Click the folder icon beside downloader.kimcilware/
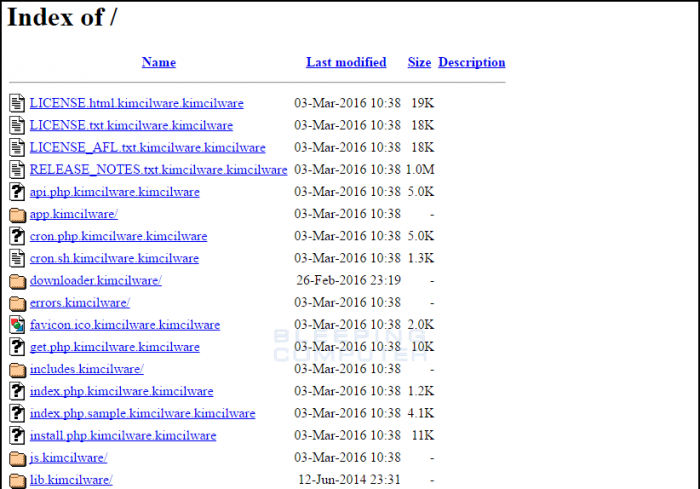The image size is (700, 489). pyautogui.click(x=17, y=281)
